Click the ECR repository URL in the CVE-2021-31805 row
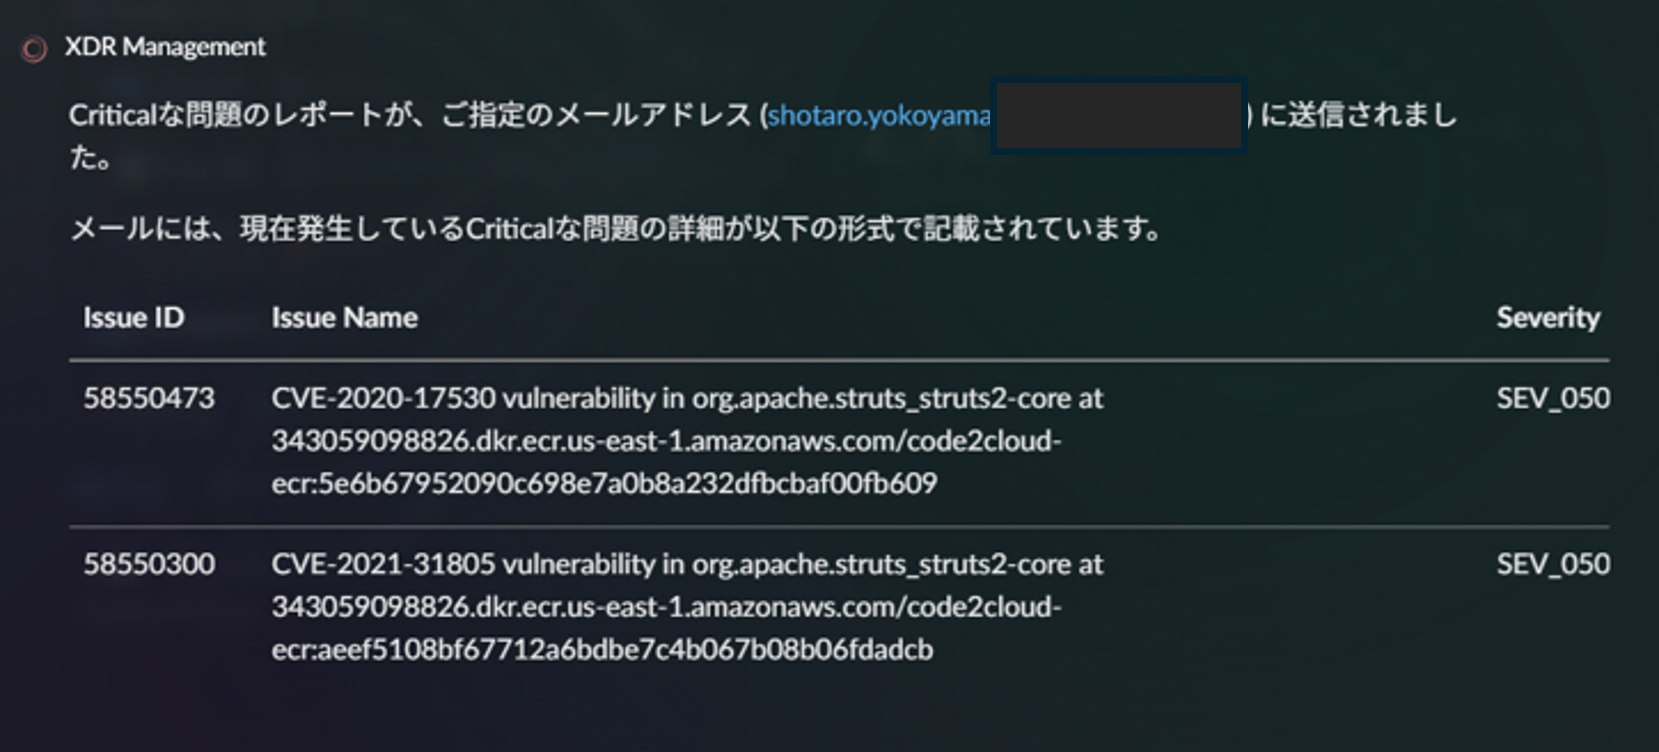Viewport: 1659px width, 752px height. (665, 607)
